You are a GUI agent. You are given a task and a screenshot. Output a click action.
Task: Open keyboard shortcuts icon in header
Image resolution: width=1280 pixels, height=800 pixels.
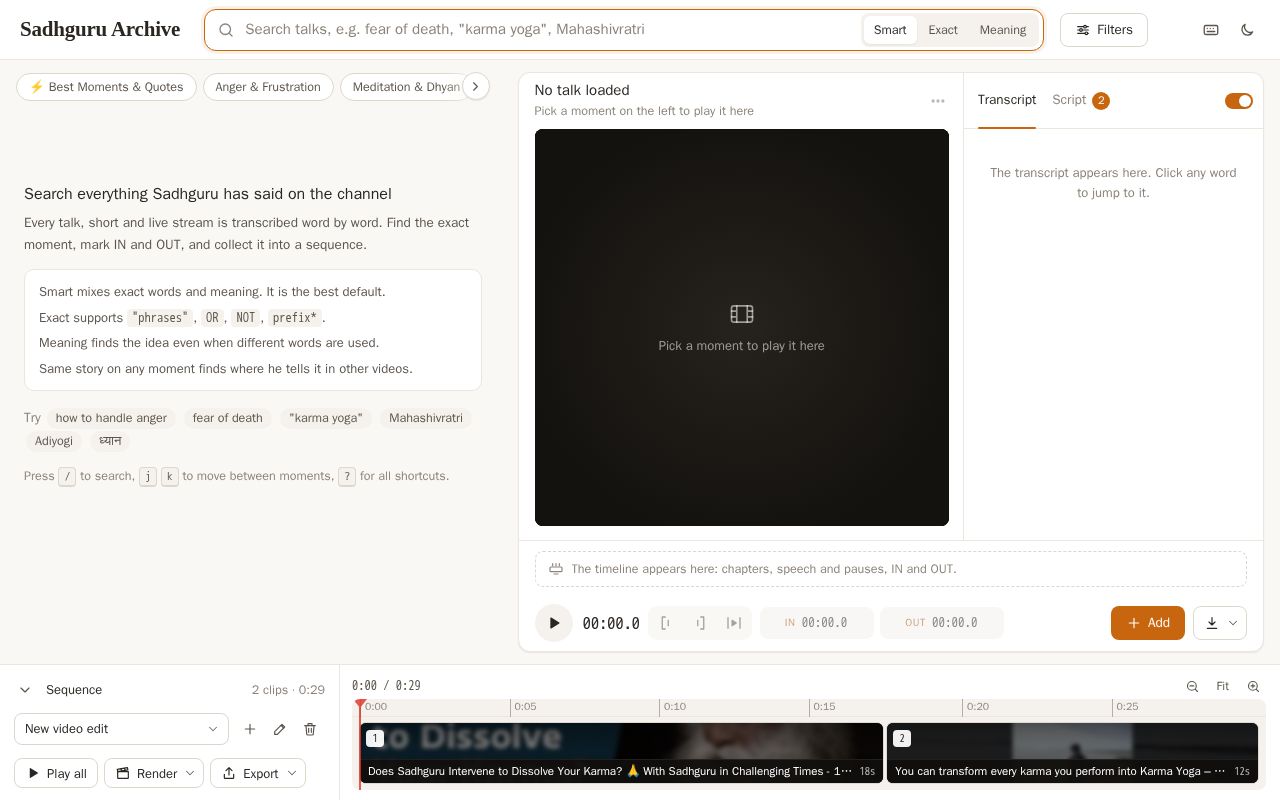tap(1211, 30)
